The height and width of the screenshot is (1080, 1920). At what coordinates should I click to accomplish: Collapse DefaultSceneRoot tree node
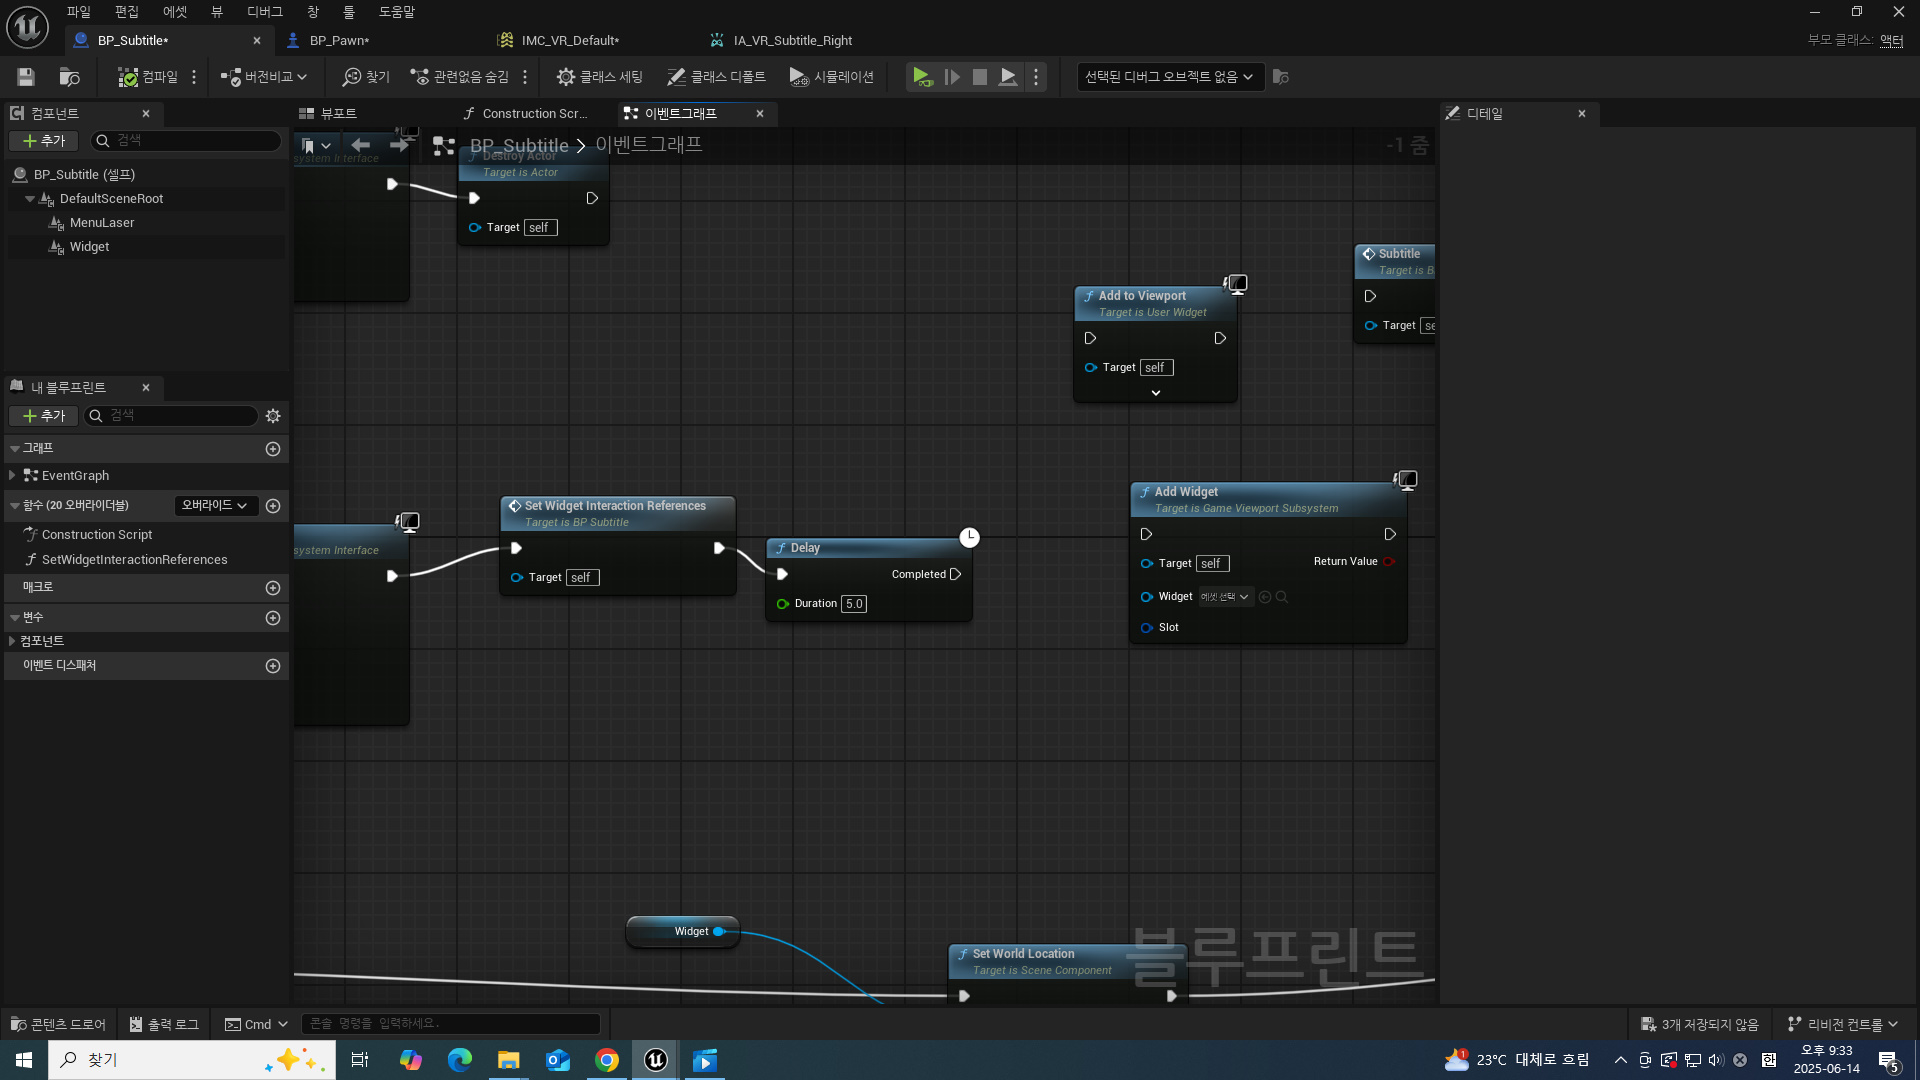(30, 199)
